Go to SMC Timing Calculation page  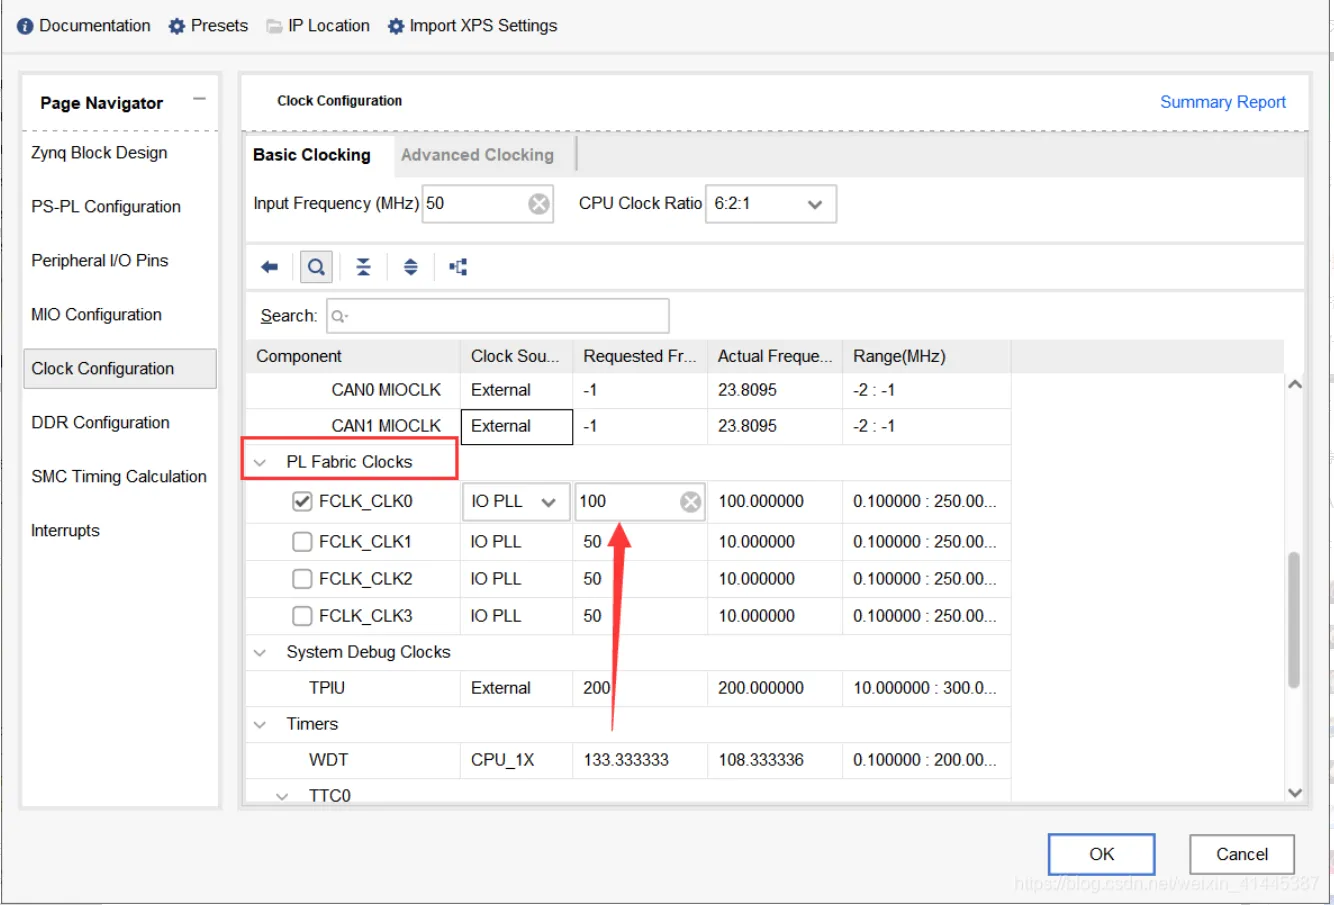[119, 477]
